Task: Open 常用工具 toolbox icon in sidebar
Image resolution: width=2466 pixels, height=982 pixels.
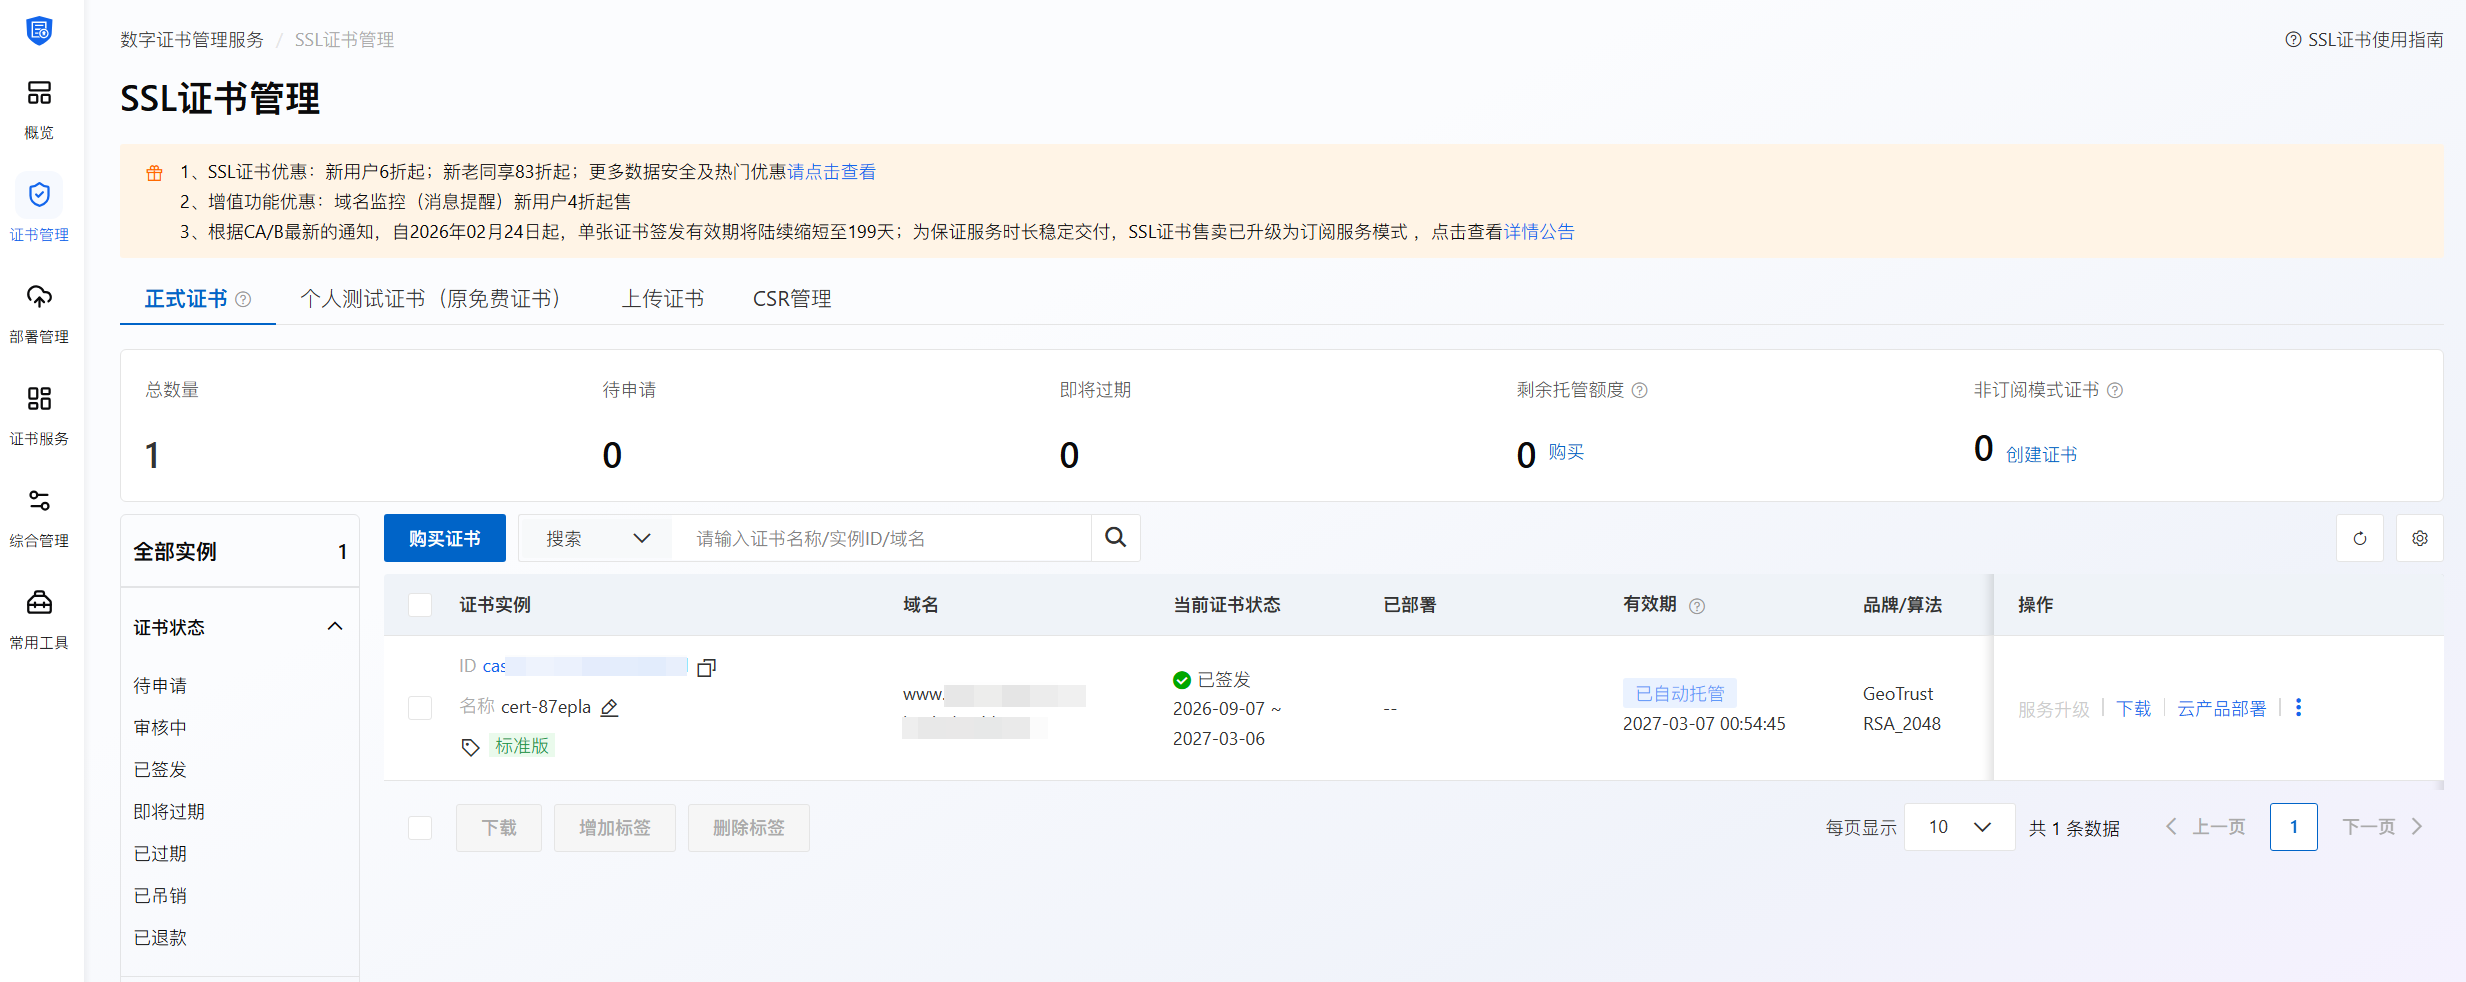Action: point(39,603)
